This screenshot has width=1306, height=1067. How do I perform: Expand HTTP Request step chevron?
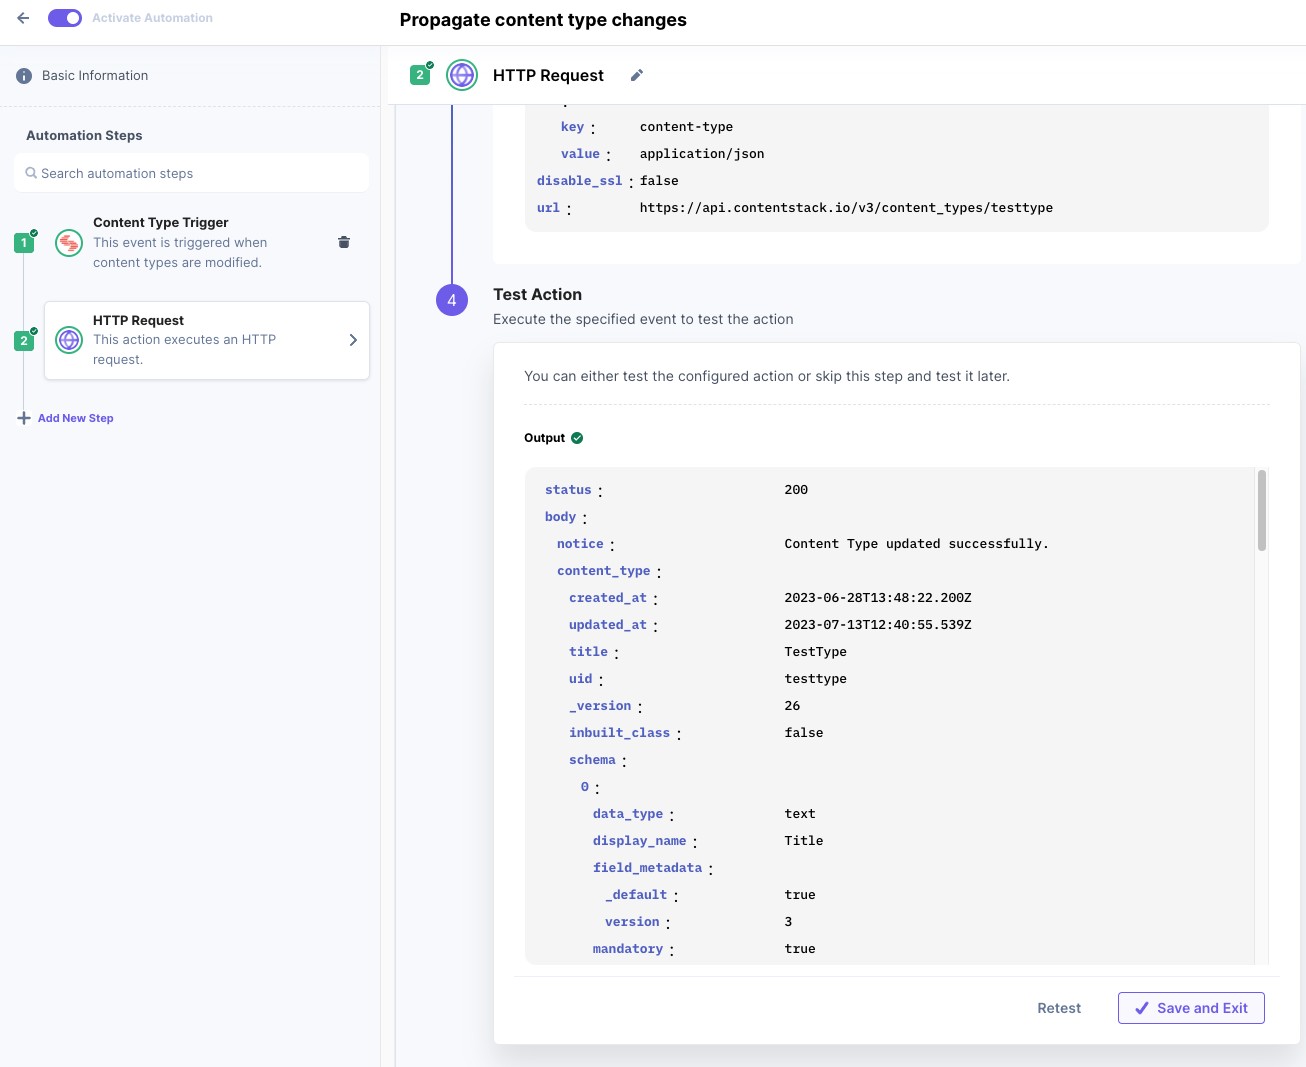[x=353, y=340]
